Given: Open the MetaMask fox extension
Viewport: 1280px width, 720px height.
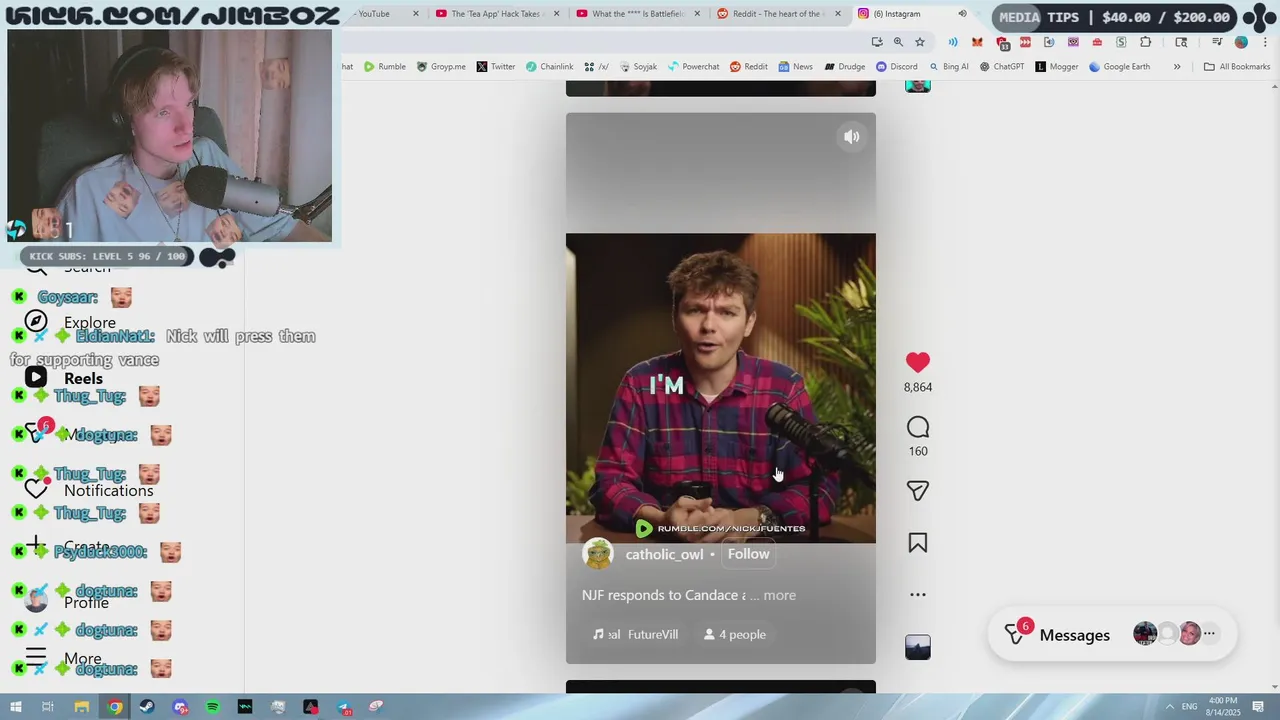Looking at the screenshot, I should click(x=977, y=42).
